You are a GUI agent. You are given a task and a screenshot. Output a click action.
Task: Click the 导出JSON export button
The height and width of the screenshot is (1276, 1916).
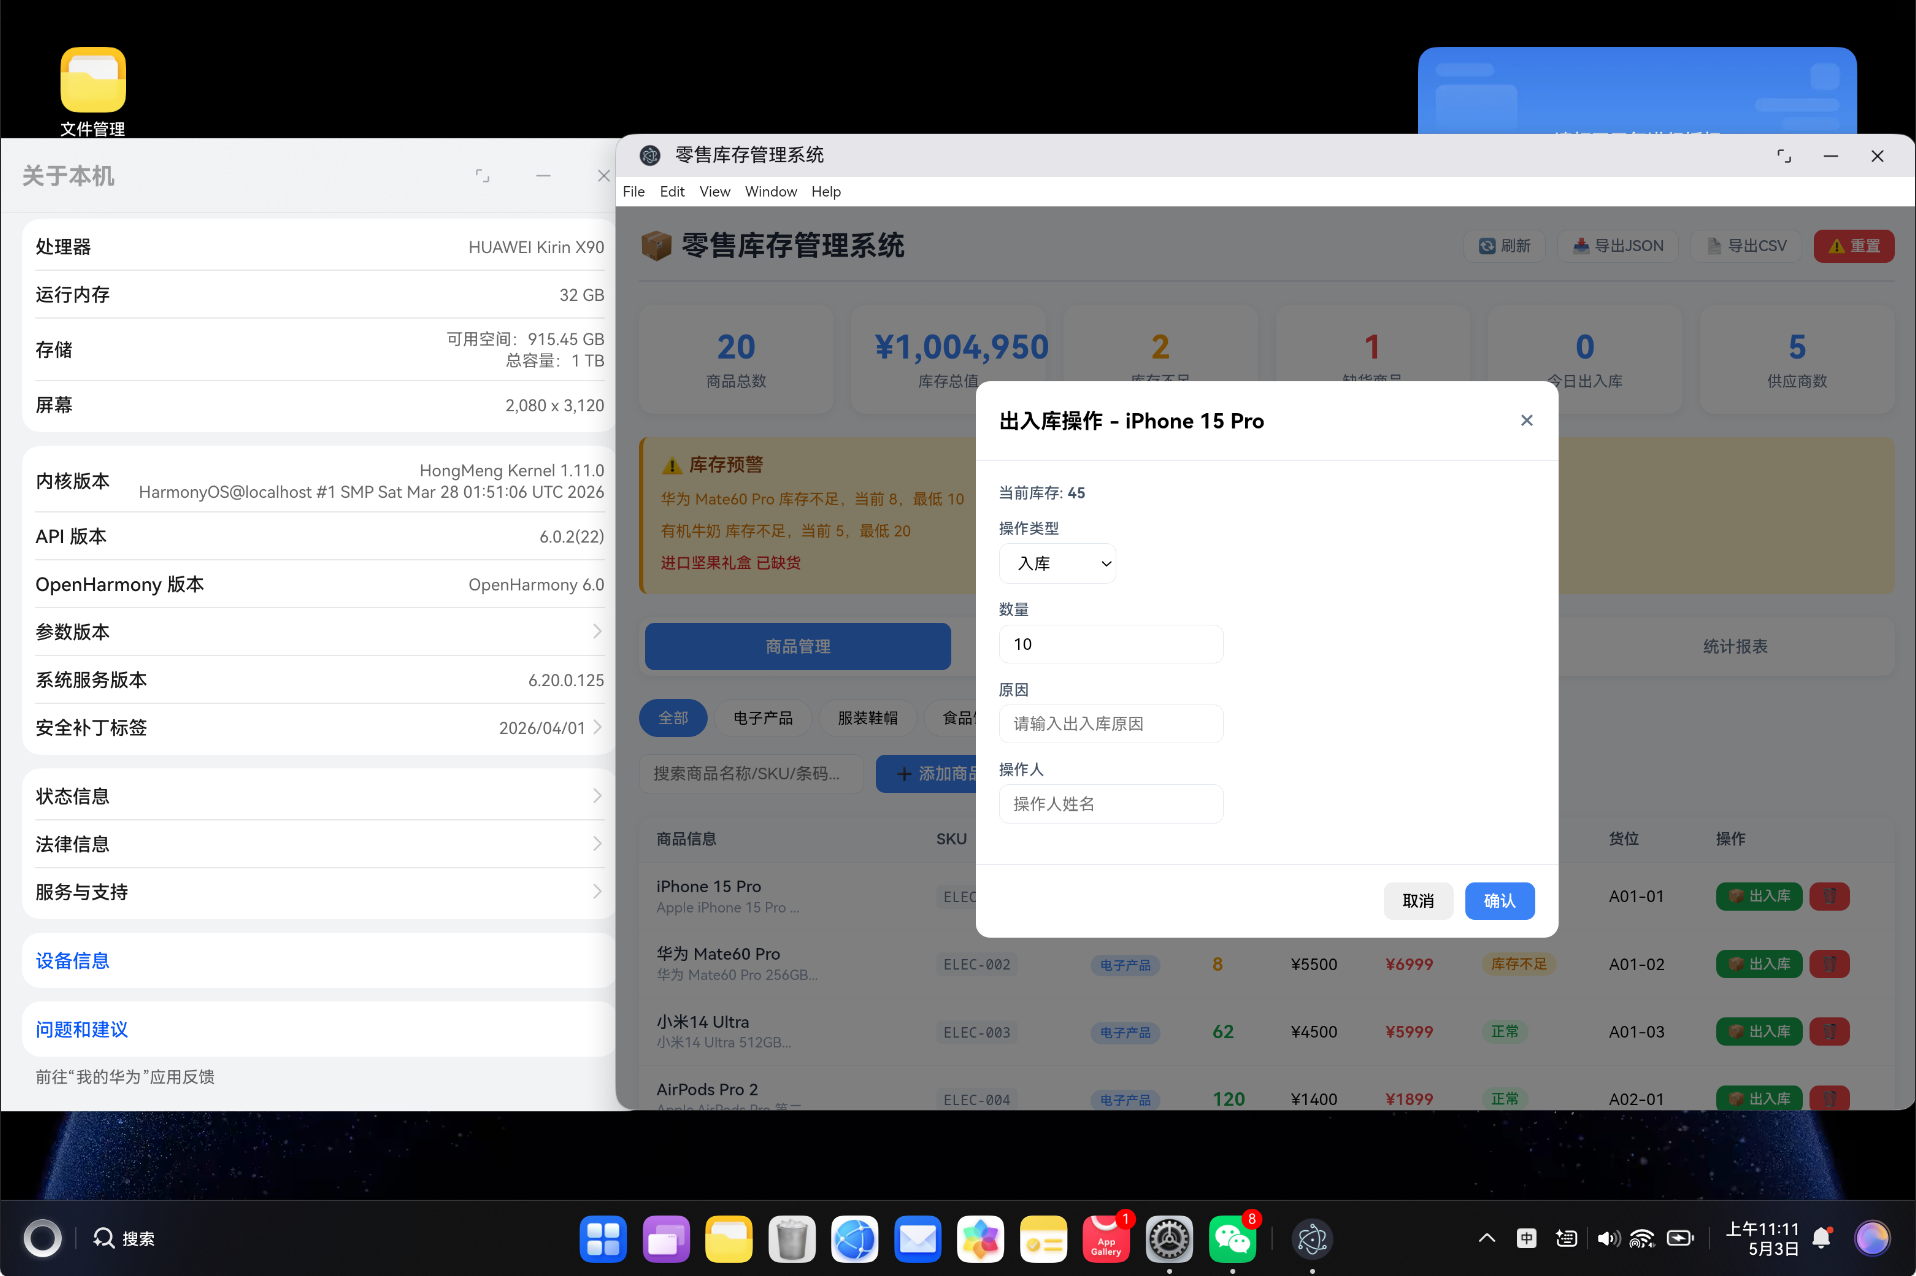click(x=1618, y=246)
